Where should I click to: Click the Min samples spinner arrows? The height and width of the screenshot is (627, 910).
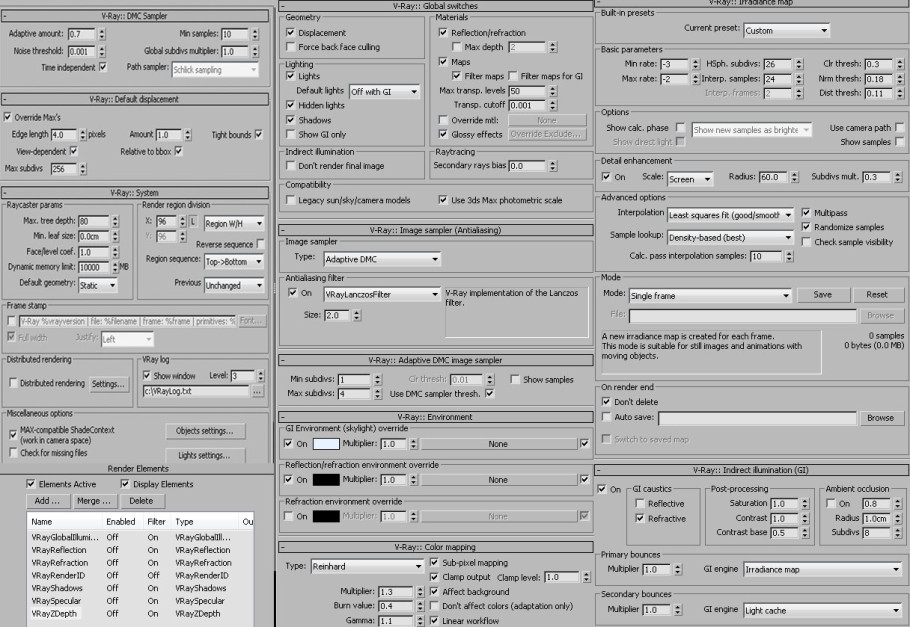coord(255,34)
